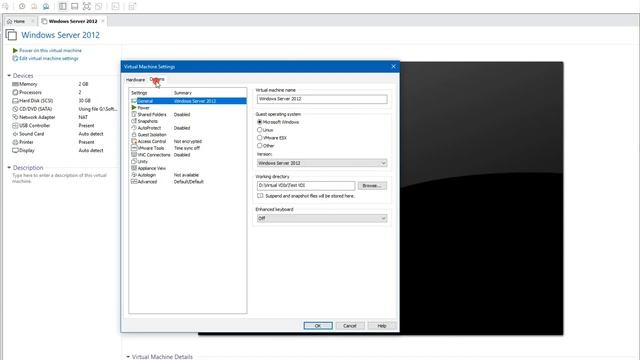640x360 pixels.
Task: Click CD/DVD (SATA) device entry
Action: click(35, 109)
